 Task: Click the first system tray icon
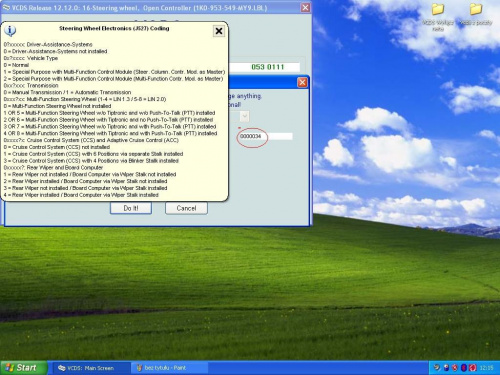437,368
